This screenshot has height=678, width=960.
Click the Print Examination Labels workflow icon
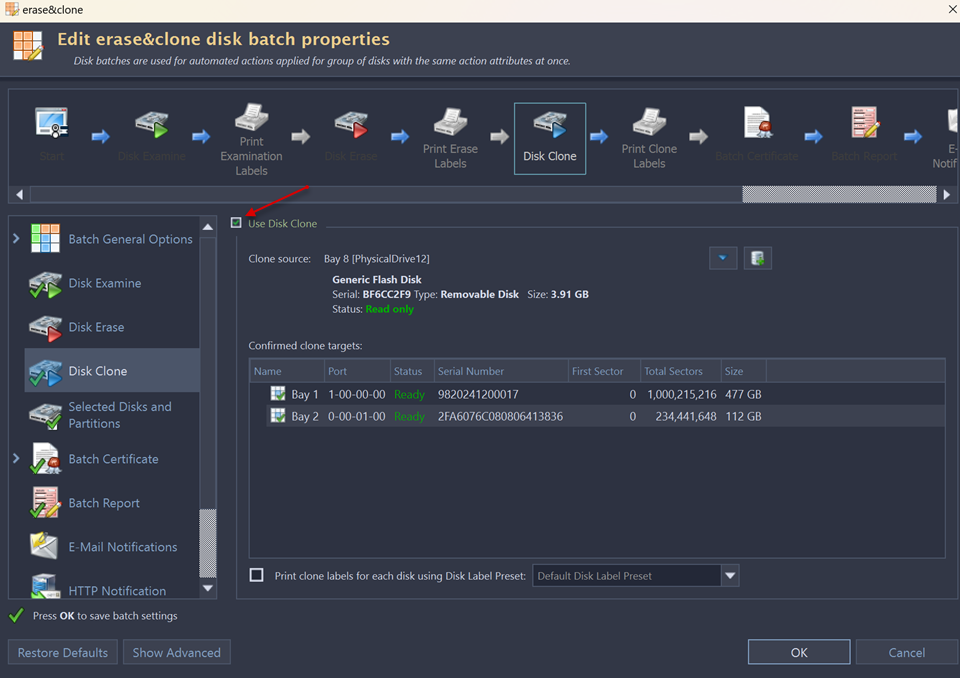tap(251, 120)
